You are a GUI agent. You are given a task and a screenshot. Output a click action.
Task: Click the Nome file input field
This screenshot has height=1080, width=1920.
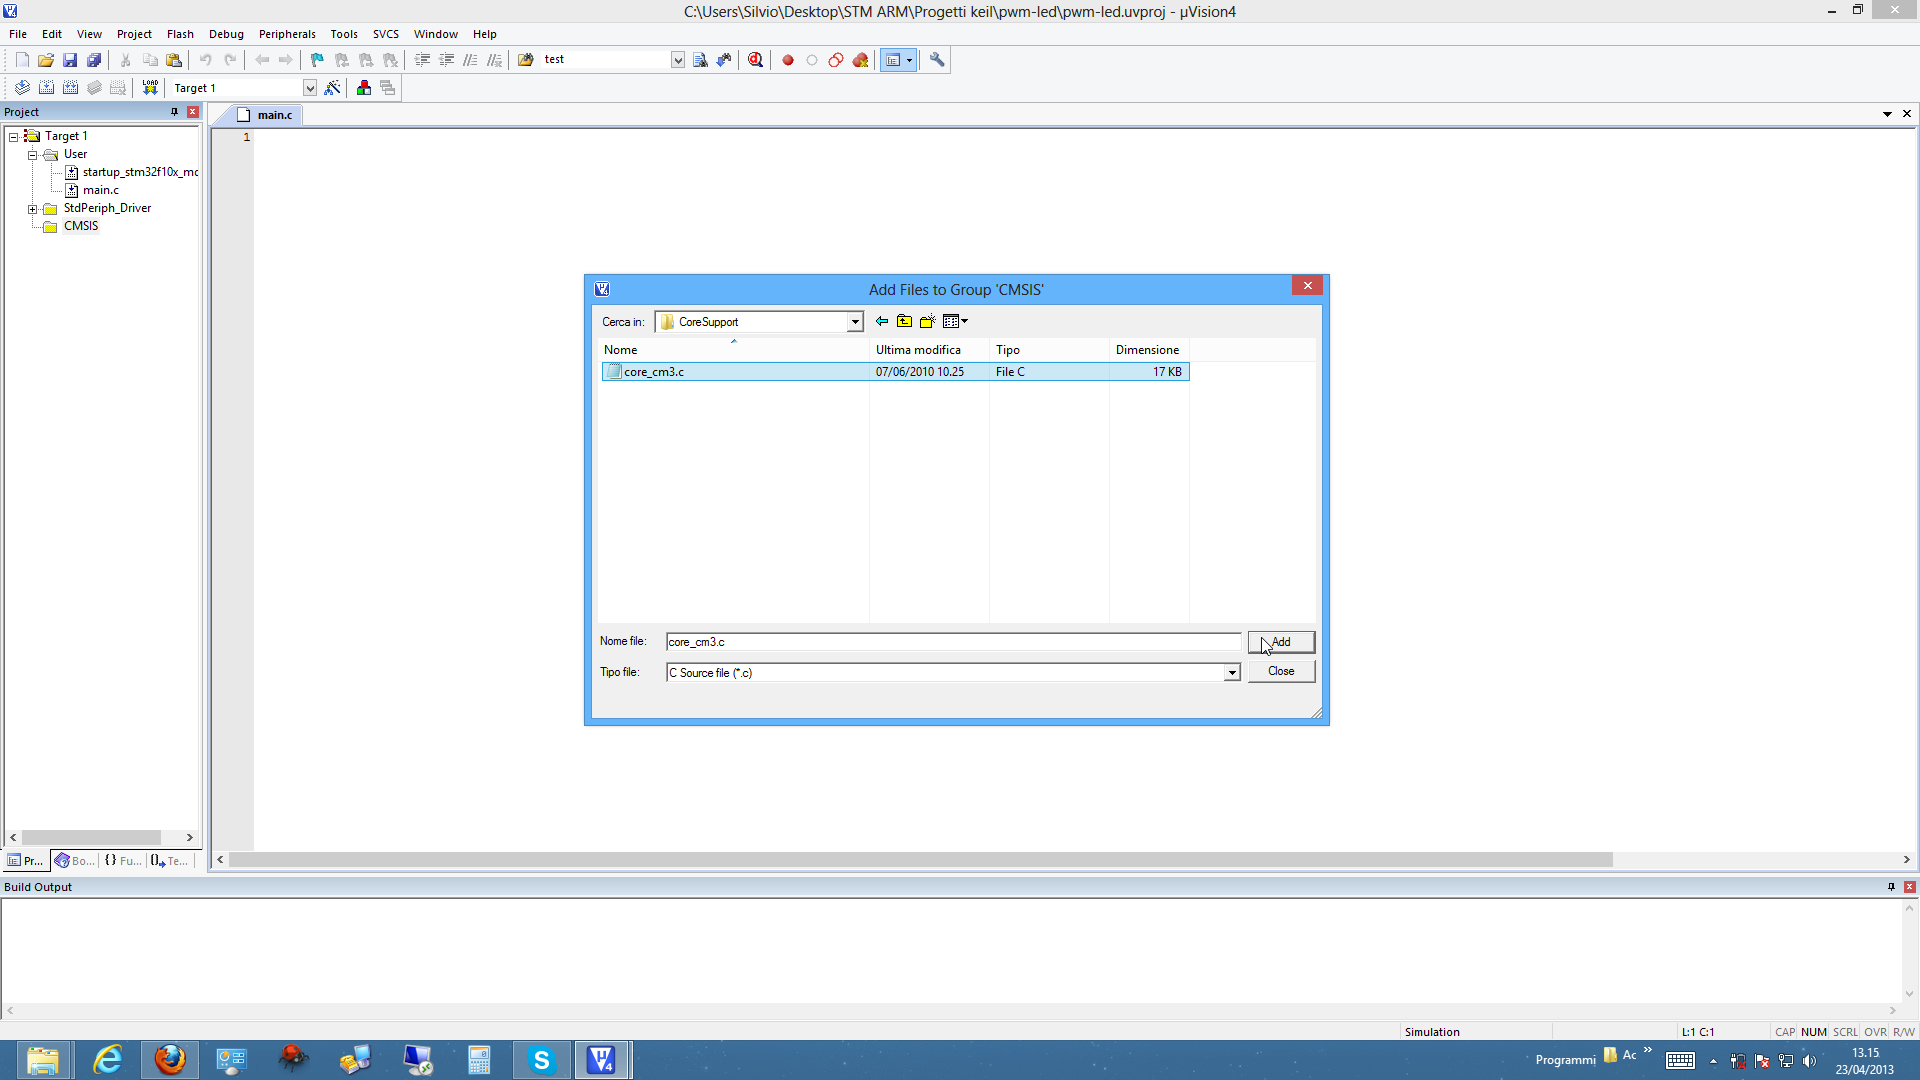pos(952,642)
